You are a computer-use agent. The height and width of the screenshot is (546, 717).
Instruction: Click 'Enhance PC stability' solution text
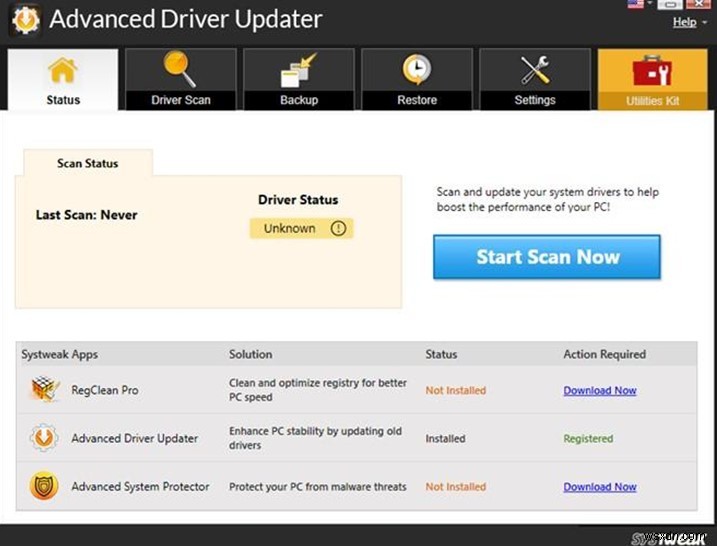(316, 438)
